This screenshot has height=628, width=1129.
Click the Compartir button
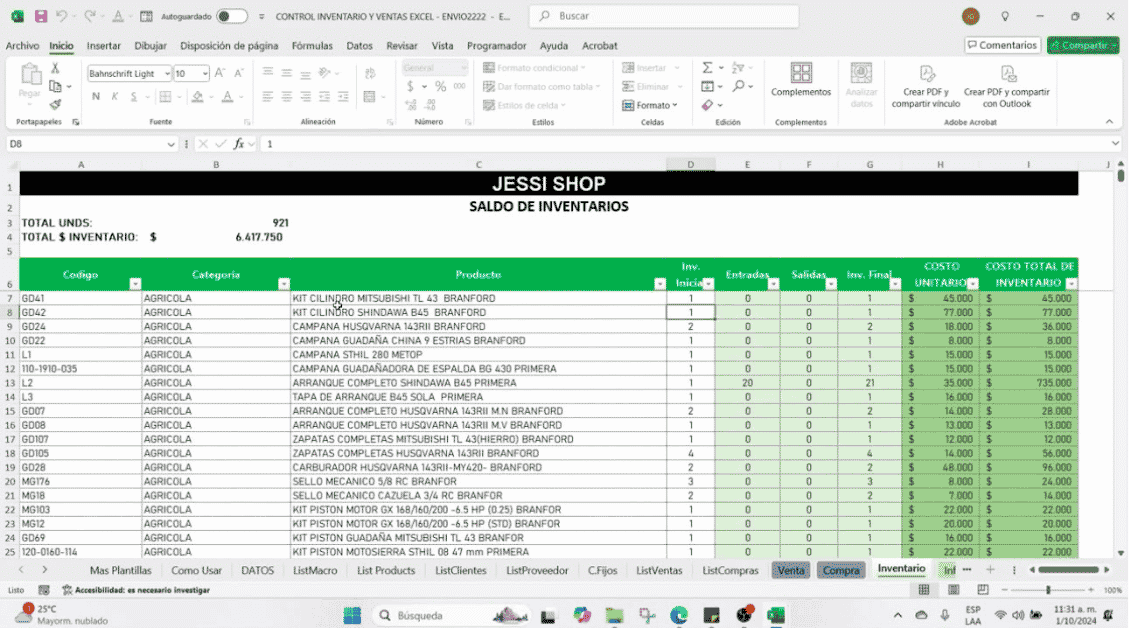(x=1083, y=45)
